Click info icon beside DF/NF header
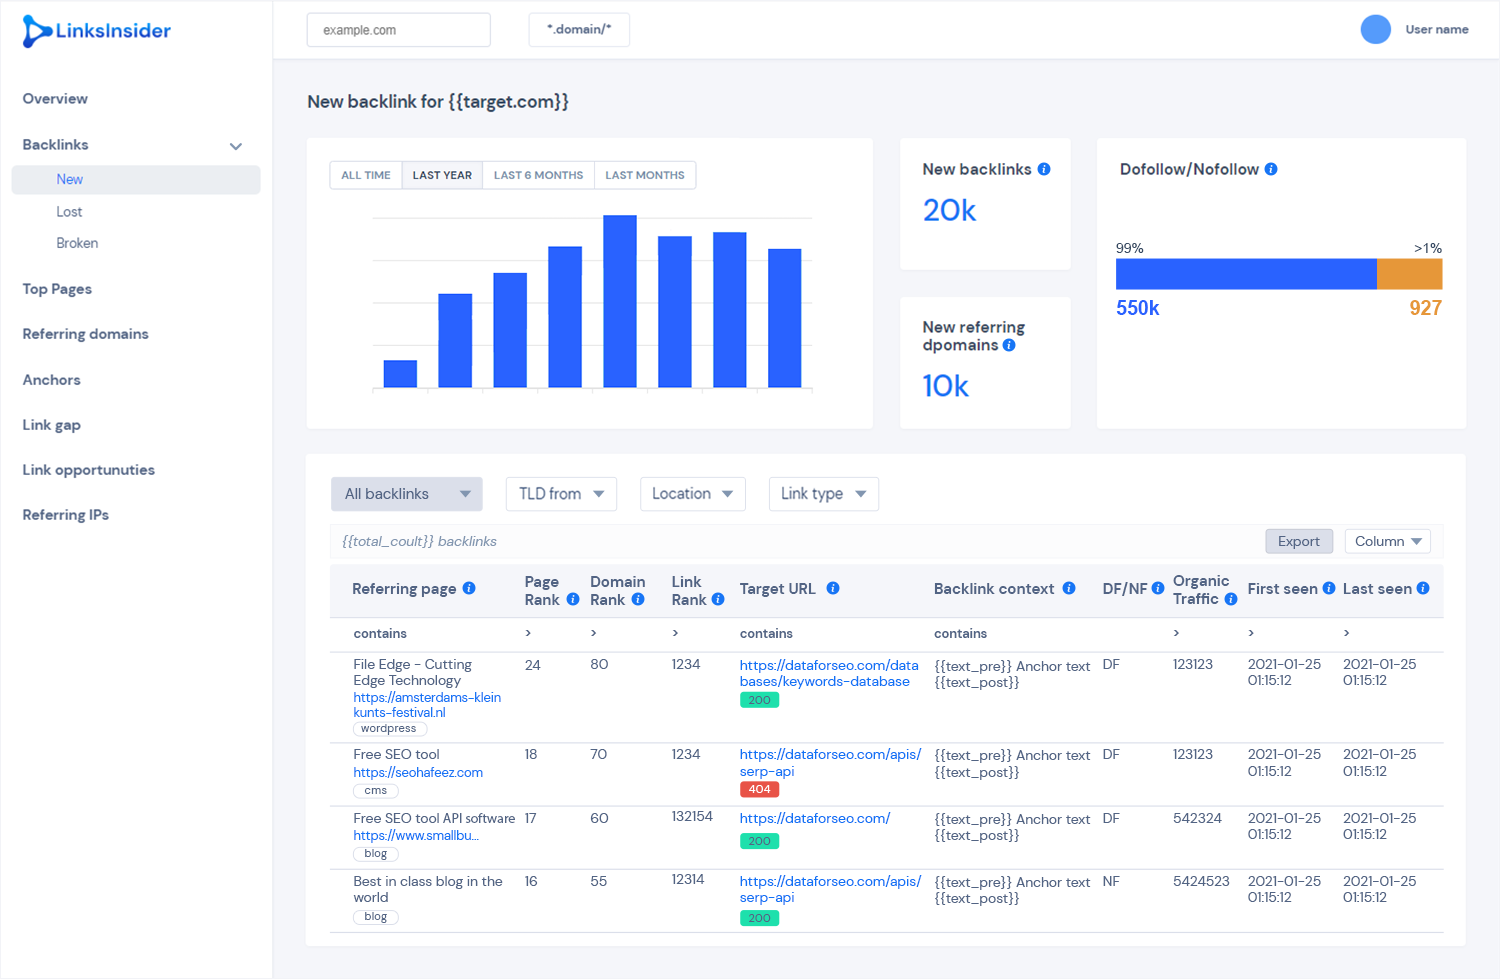1500x979 pixels. click(1158, 588)
